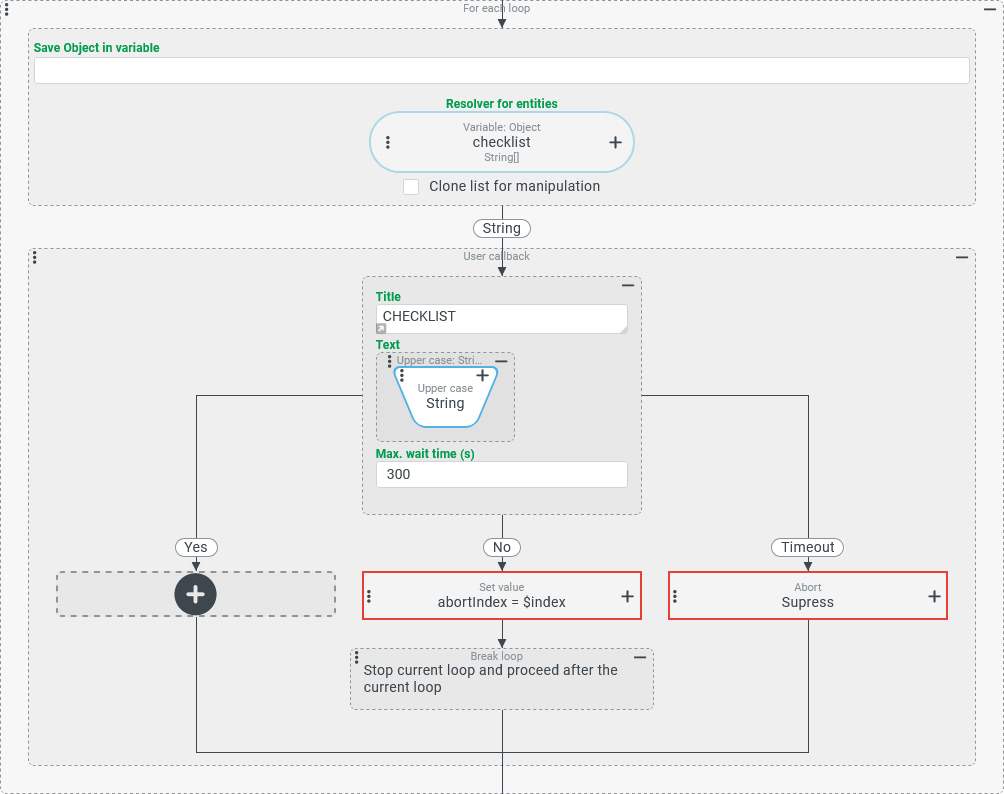Open options dots of Upper case container
The width and height of the screenshot is (1004, 794).
click(x=389, y=361)
